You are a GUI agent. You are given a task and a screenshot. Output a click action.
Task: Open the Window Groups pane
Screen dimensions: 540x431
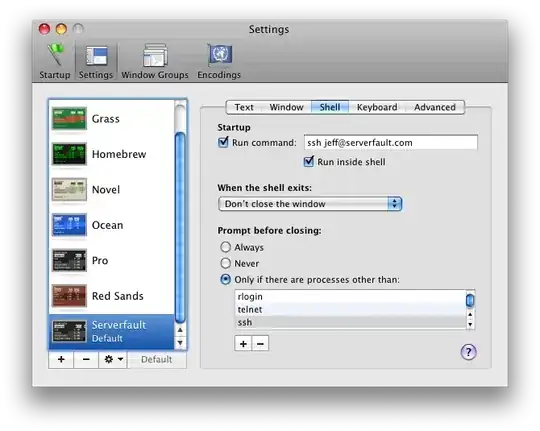coord(155,62)
